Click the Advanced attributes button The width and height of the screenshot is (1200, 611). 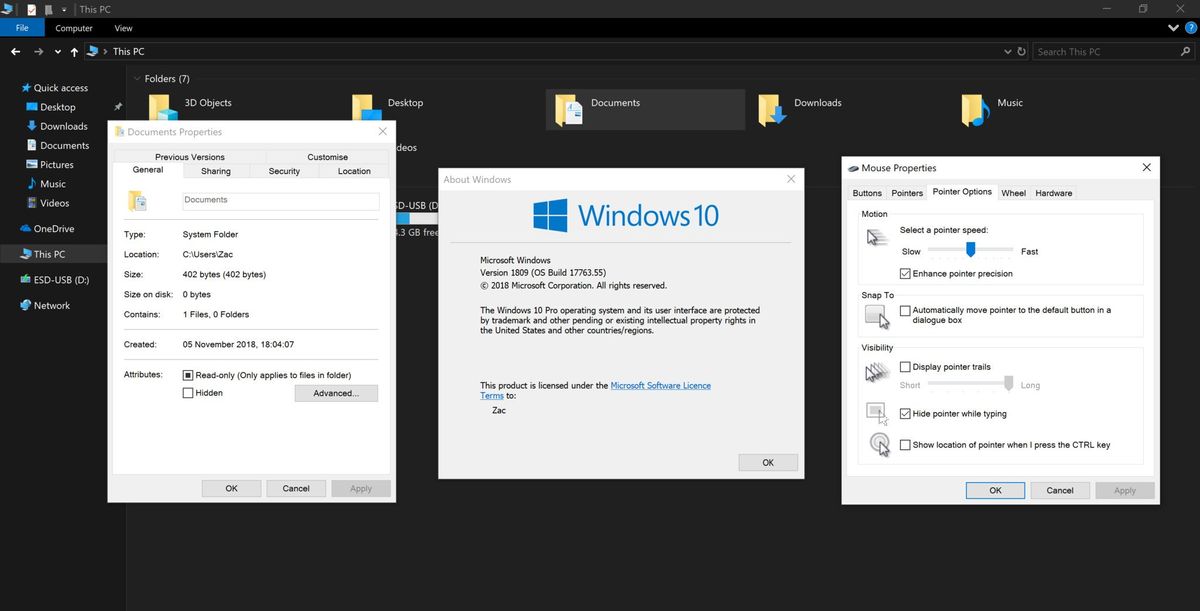336,392
